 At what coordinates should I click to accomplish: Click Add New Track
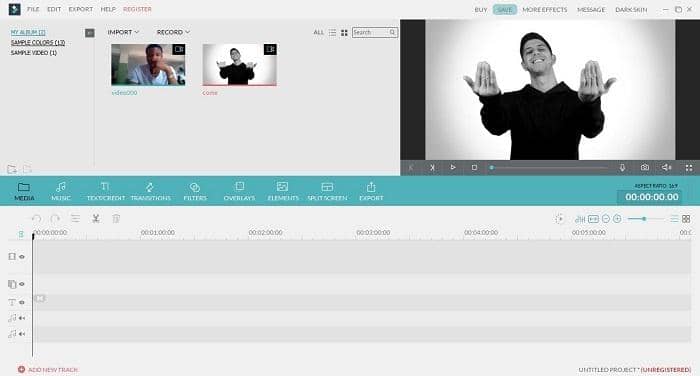pos(48,370)
